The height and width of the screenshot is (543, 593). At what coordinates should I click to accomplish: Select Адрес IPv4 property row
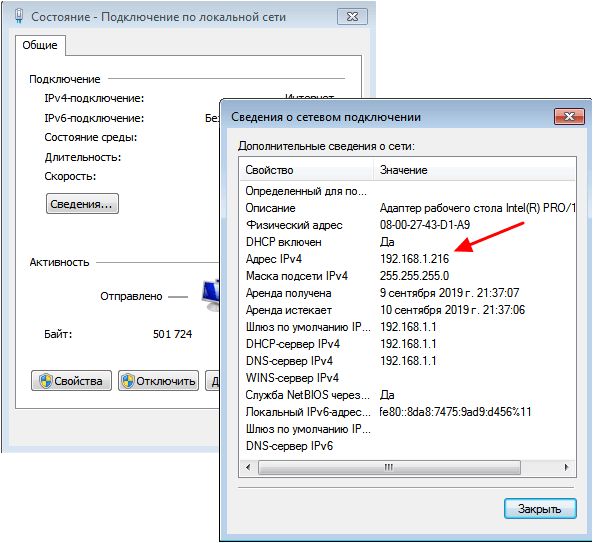[407, 259]
